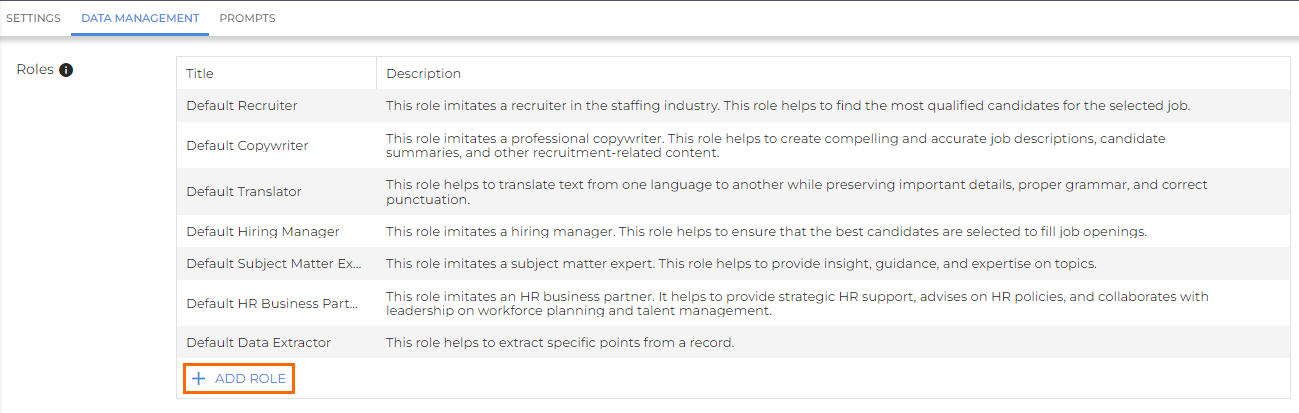Click the recruiter staffing industry description

tap(787, 105)
